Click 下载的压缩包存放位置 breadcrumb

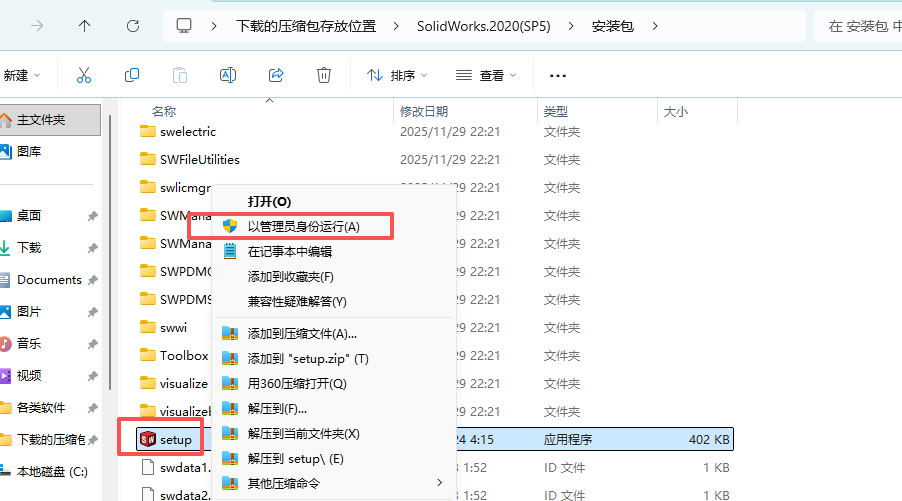(306, 26)
